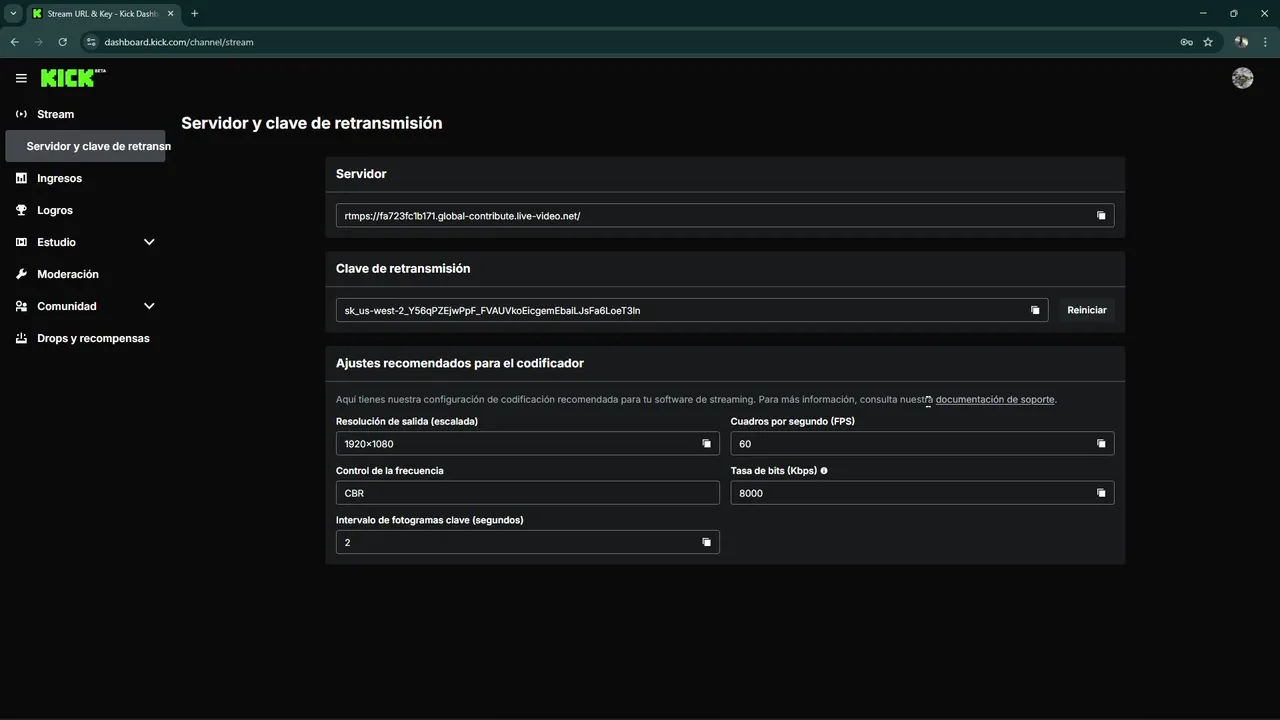Click the Drops y recompensas icon
Viewport: 1280px width, 720px height.
click(x=22, y=338)
